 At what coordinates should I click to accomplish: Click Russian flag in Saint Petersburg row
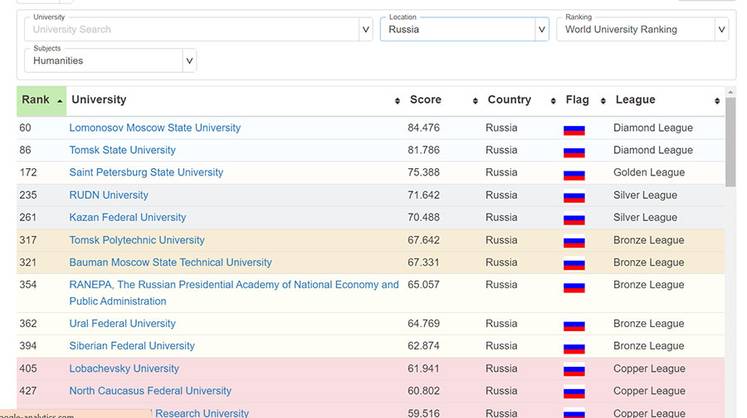point(574,174)
